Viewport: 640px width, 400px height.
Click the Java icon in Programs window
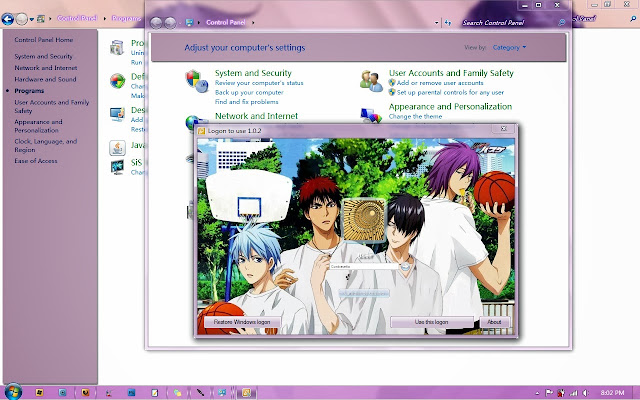(x=118, y=148)
